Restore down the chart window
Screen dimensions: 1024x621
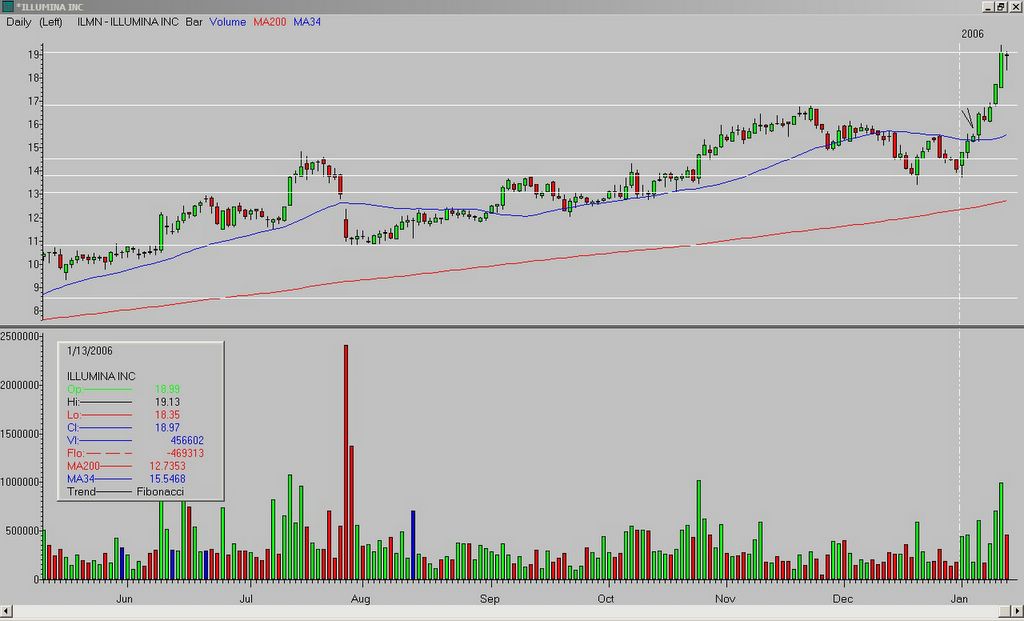pyautogui.click(x=999, y=7)
